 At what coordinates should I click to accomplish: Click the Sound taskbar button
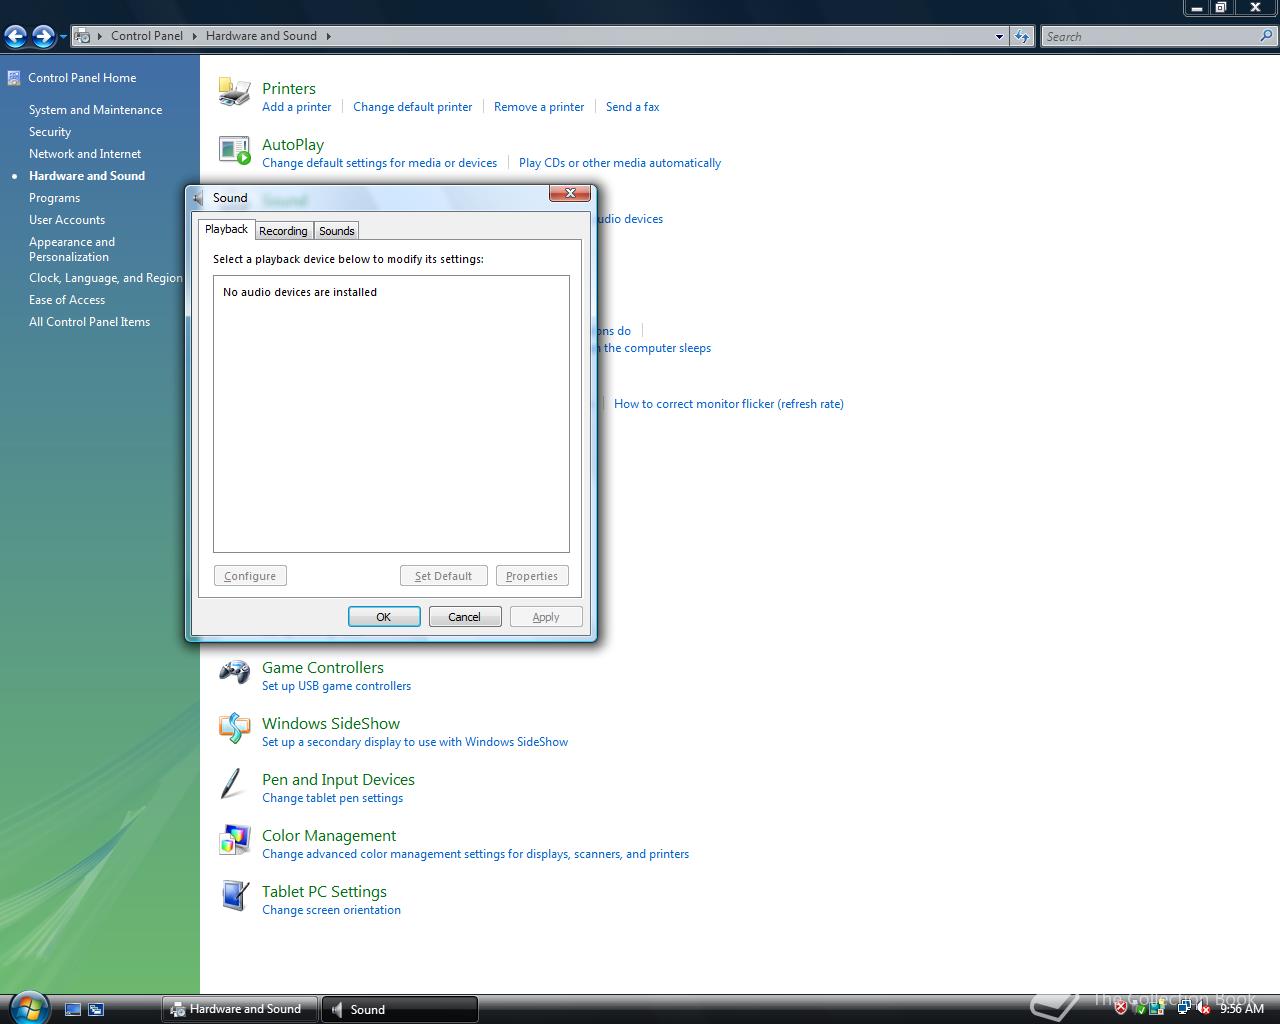(400, 1009)
